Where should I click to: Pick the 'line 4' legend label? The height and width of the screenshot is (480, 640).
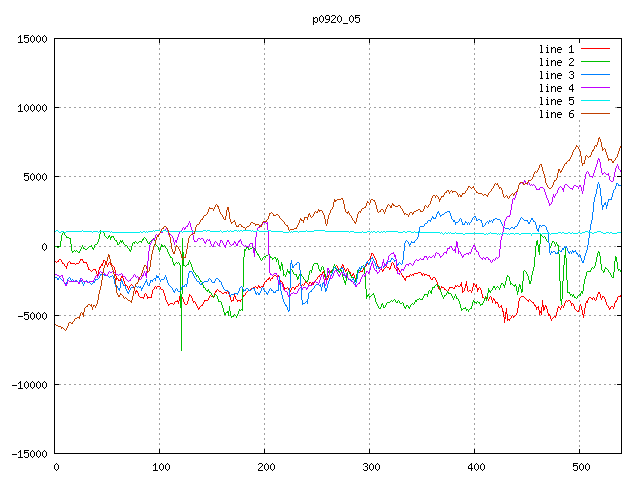coord(557,88)
